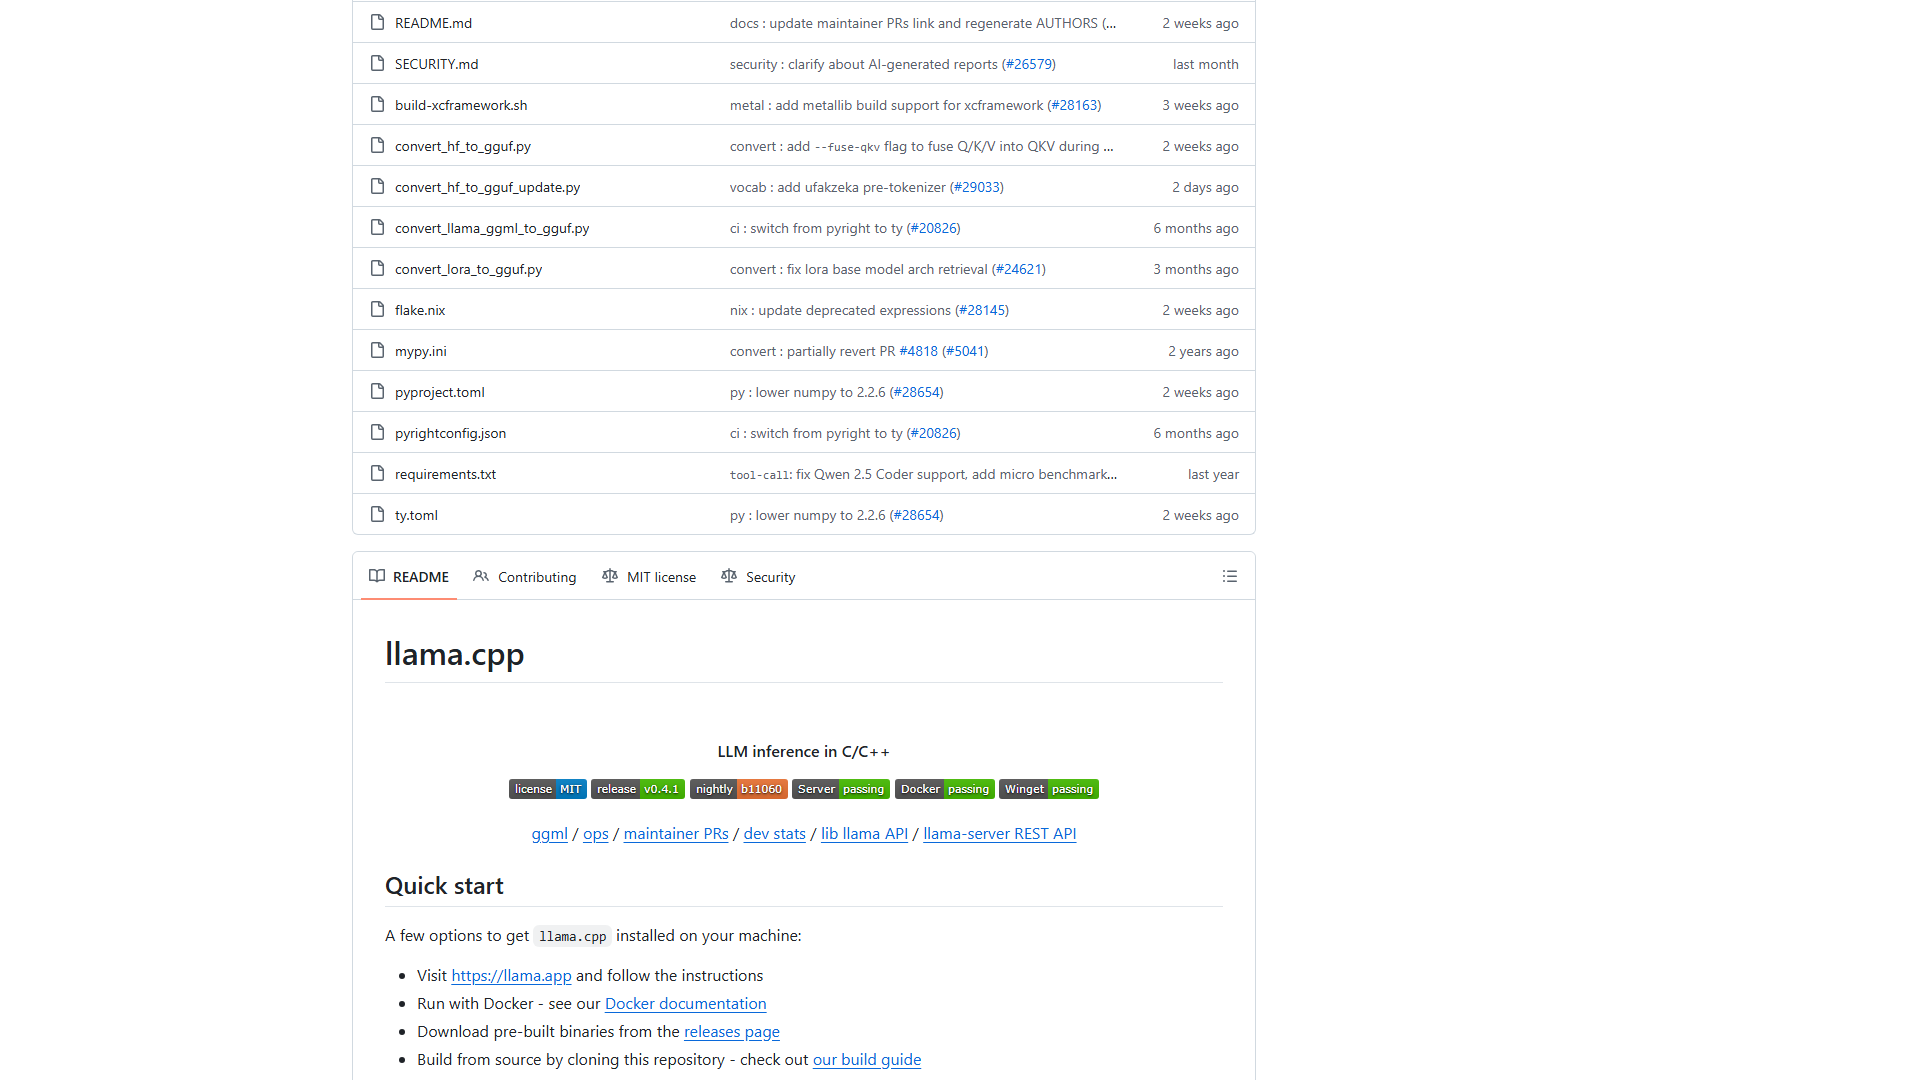The width and height of the screenshot is (1920, 1080).
Task: Open the README outline list icon
Action: click(1230, 576)
